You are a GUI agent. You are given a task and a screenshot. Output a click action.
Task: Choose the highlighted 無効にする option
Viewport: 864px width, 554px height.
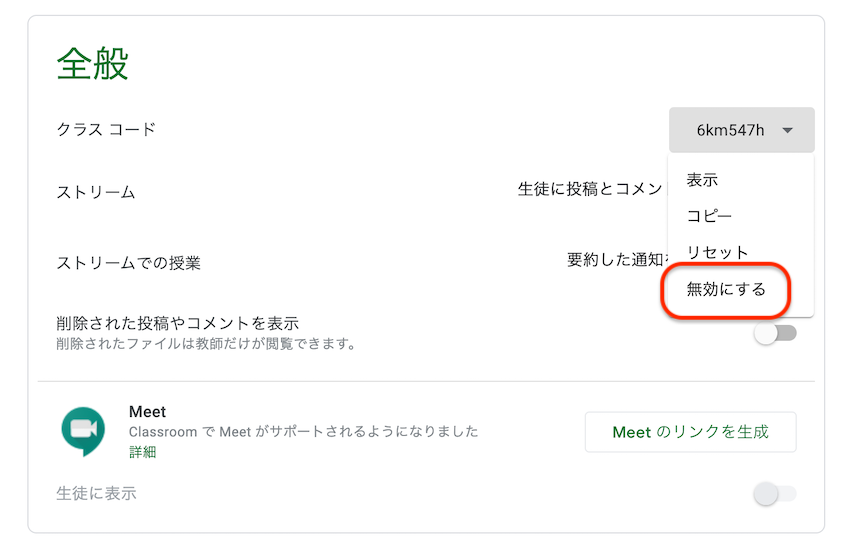pos(726,289)
